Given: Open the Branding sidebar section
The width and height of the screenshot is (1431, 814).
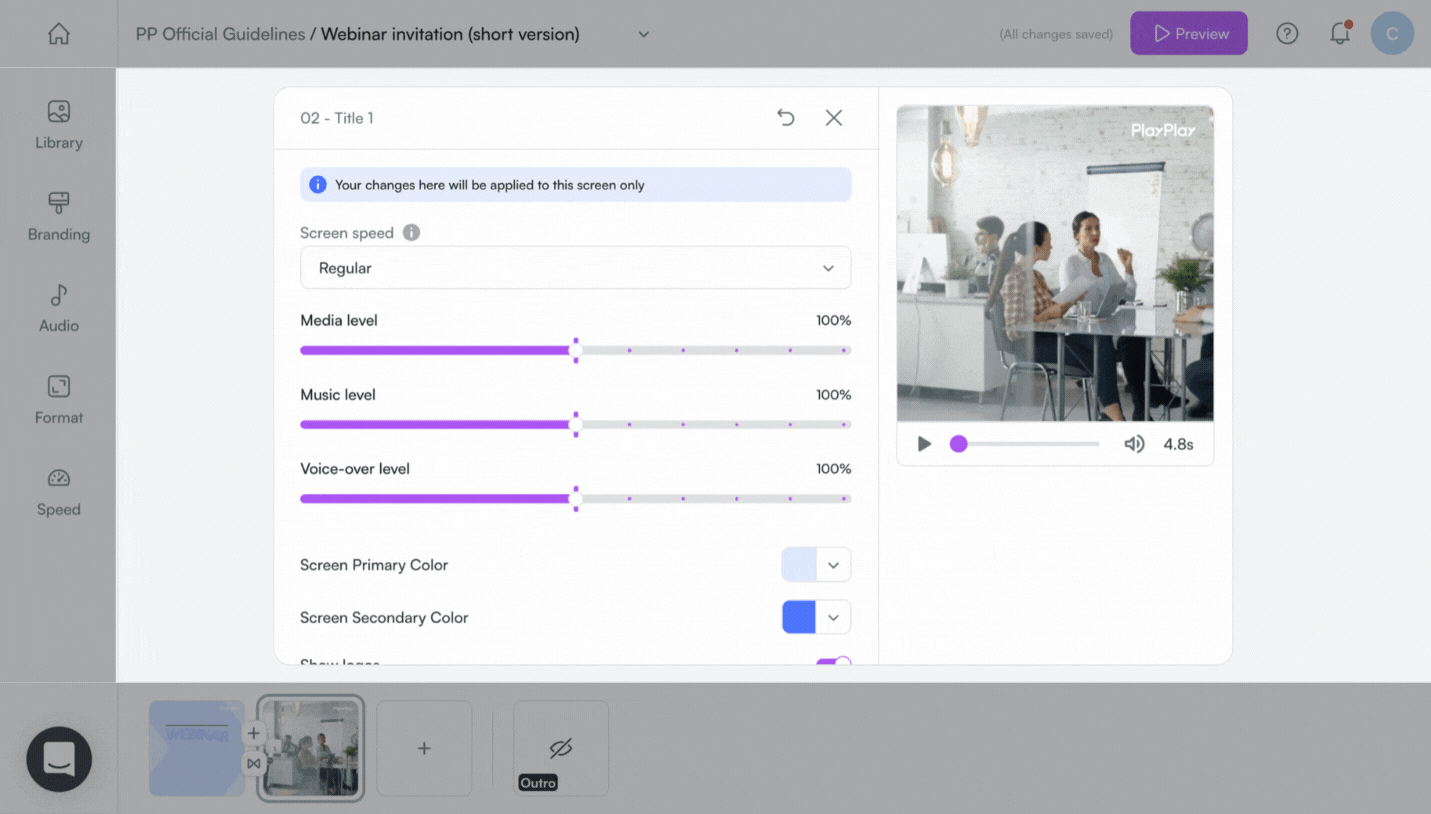Looking at the screenshot, I should 58,217.
